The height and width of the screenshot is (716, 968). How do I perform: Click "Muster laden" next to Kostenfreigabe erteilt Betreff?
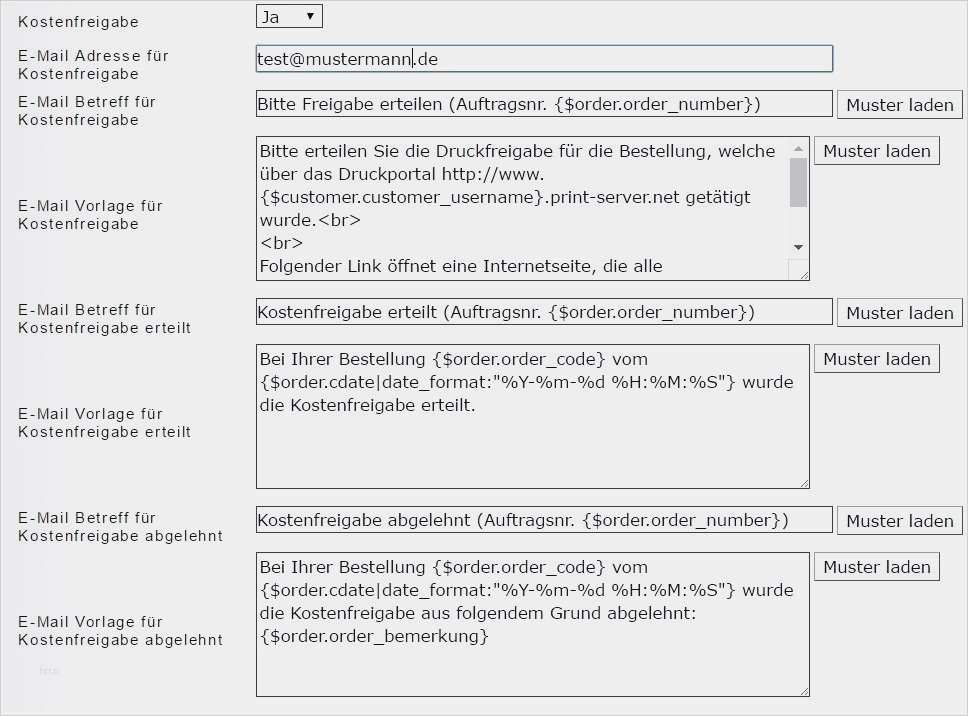898,312
